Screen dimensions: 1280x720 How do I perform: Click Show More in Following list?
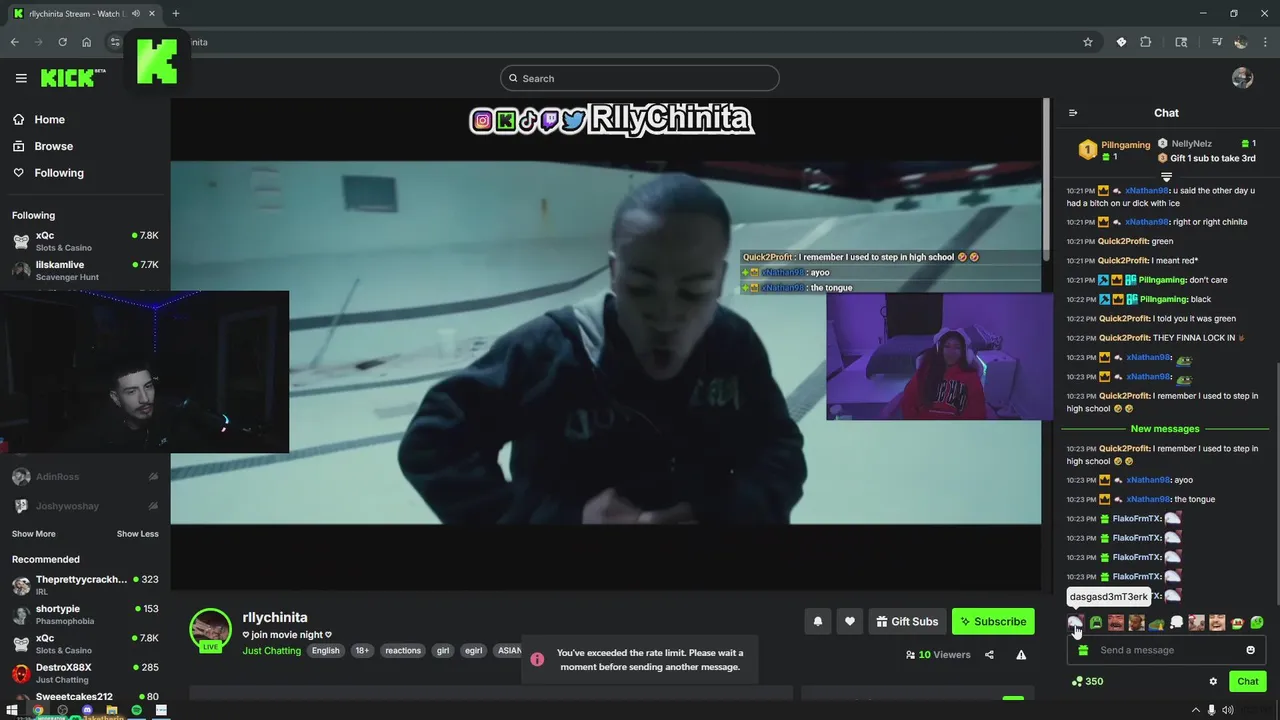pyautogui.click(x=34, y=534)
